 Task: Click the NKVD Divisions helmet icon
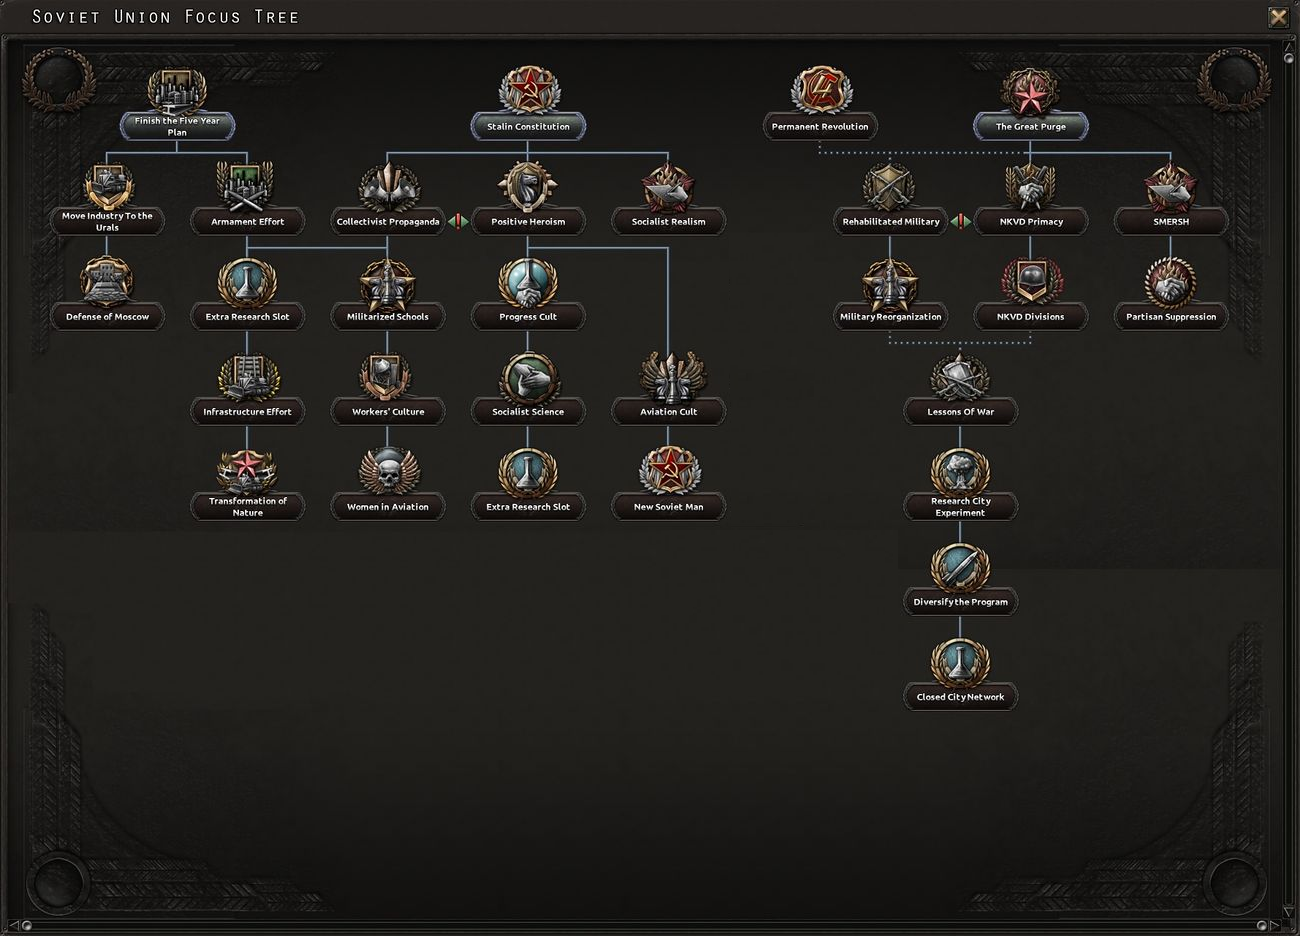click(x=1031, y=280)
